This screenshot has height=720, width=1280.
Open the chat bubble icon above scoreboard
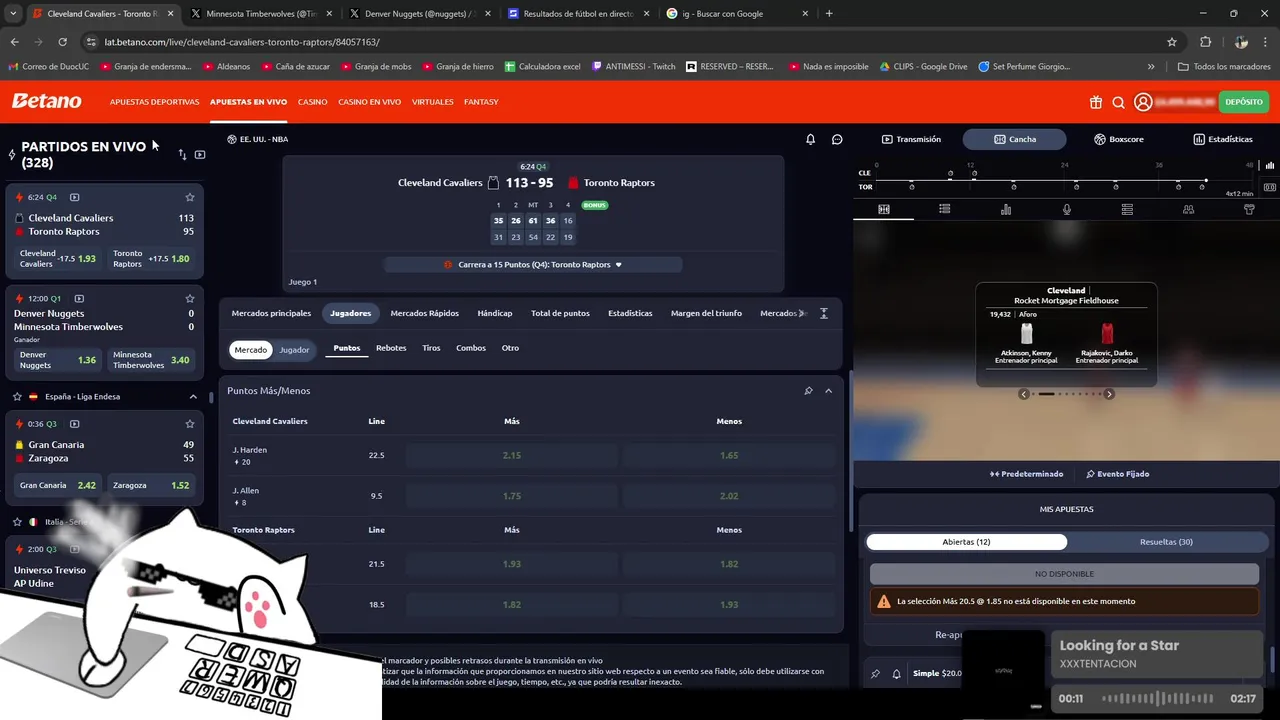tap(837, 139)
